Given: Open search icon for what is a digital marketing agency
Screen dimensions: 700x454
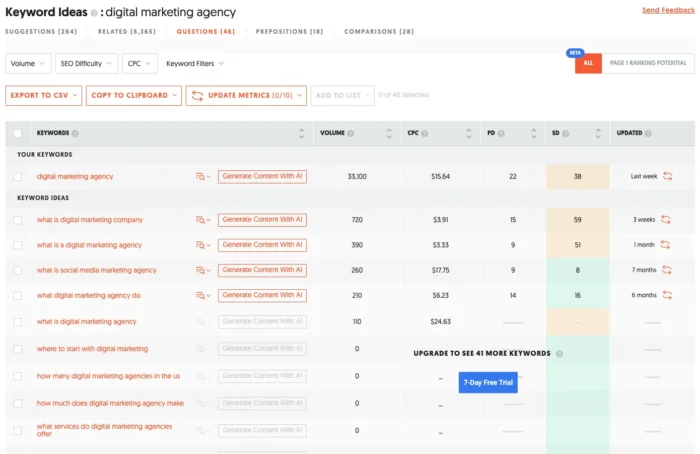Looking at the screenshot, I should pyautogui.click(x=203, y=245).
